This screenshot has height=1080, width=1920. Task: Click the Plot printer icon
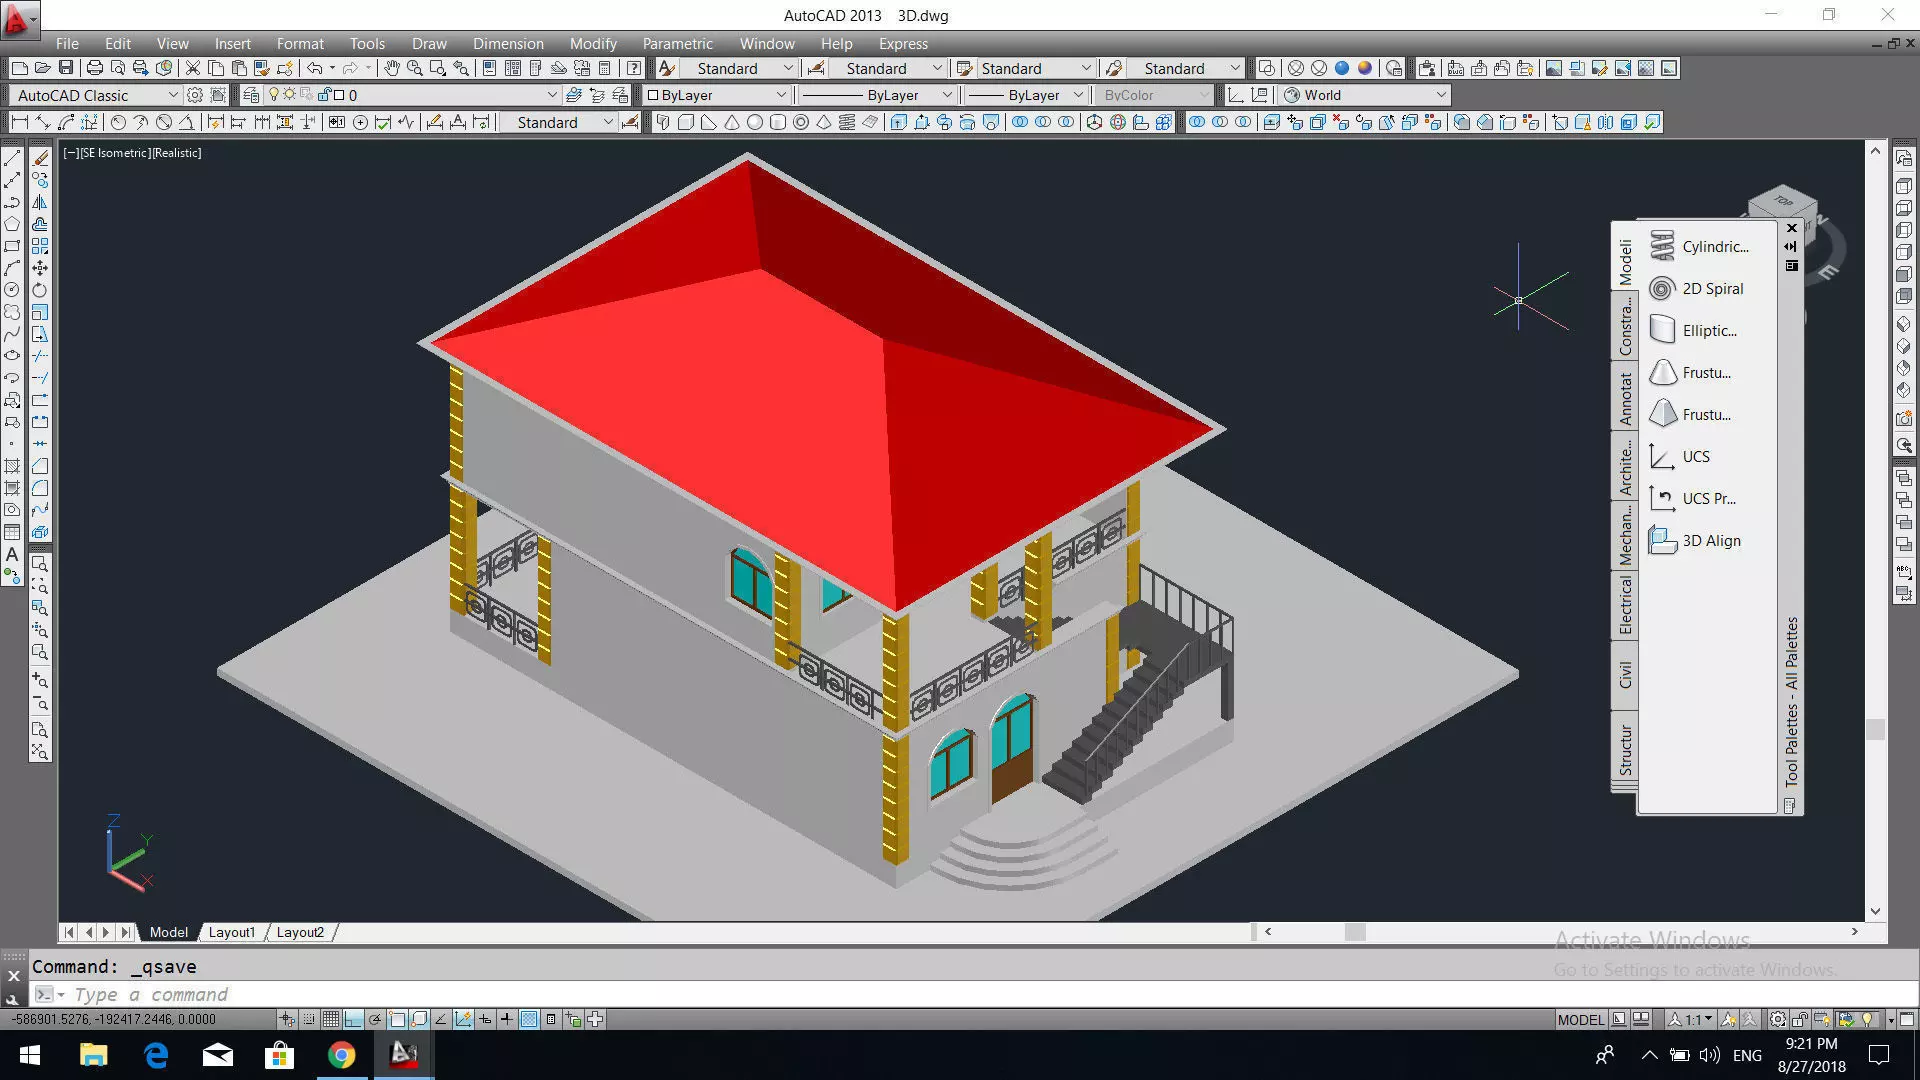pyautogui.click(x=95, y=68)
